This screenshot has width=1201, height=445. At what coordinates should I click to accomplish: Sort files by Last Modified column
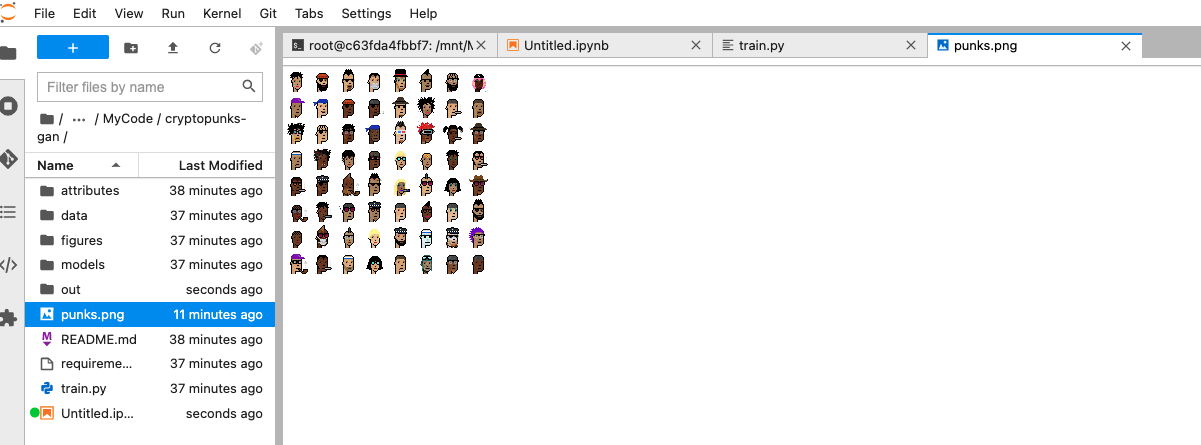(x=206, y=165)
